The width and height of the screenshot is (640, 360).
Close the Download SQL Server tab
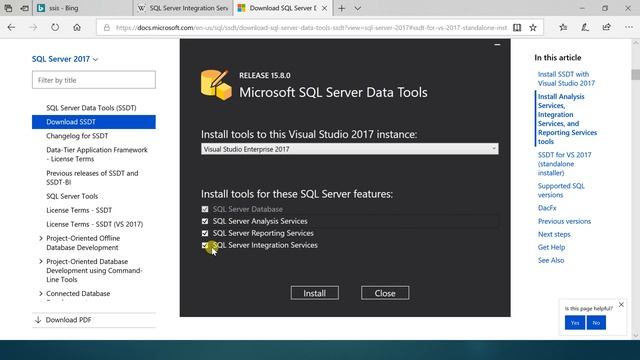324,8
